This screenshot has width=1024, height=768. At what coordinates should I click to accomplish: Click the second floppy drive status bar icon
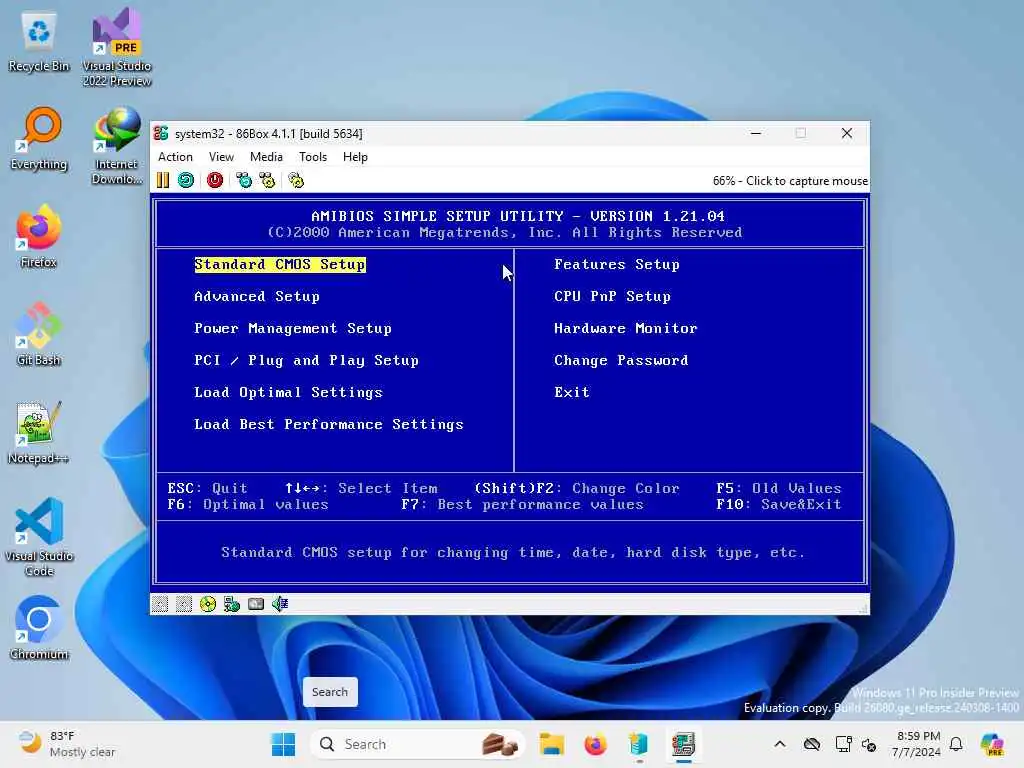click(184, 604)
